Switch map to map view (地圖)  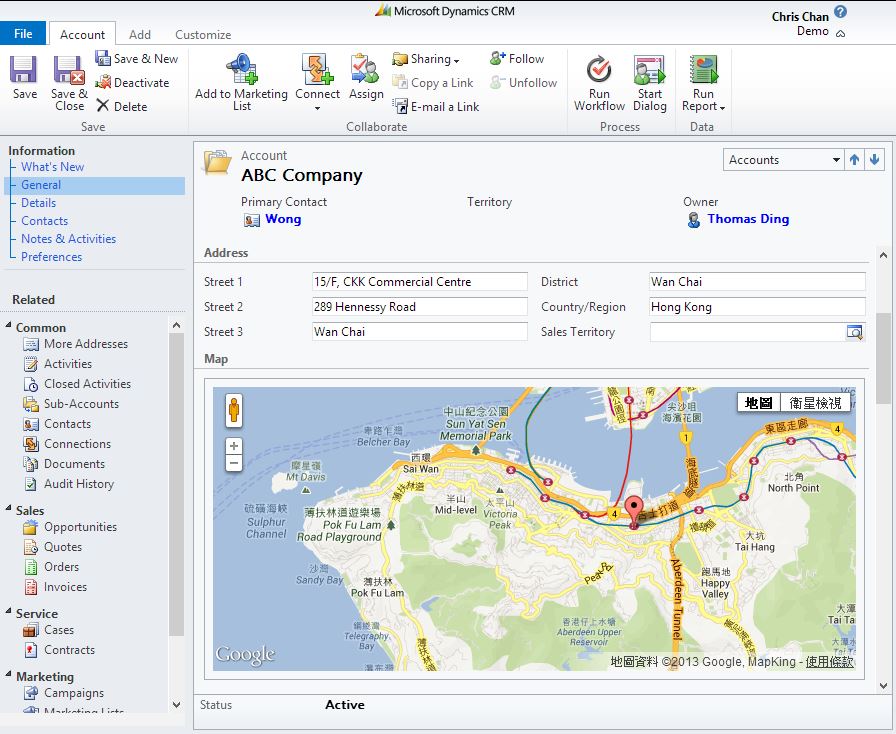pos(758,403)
